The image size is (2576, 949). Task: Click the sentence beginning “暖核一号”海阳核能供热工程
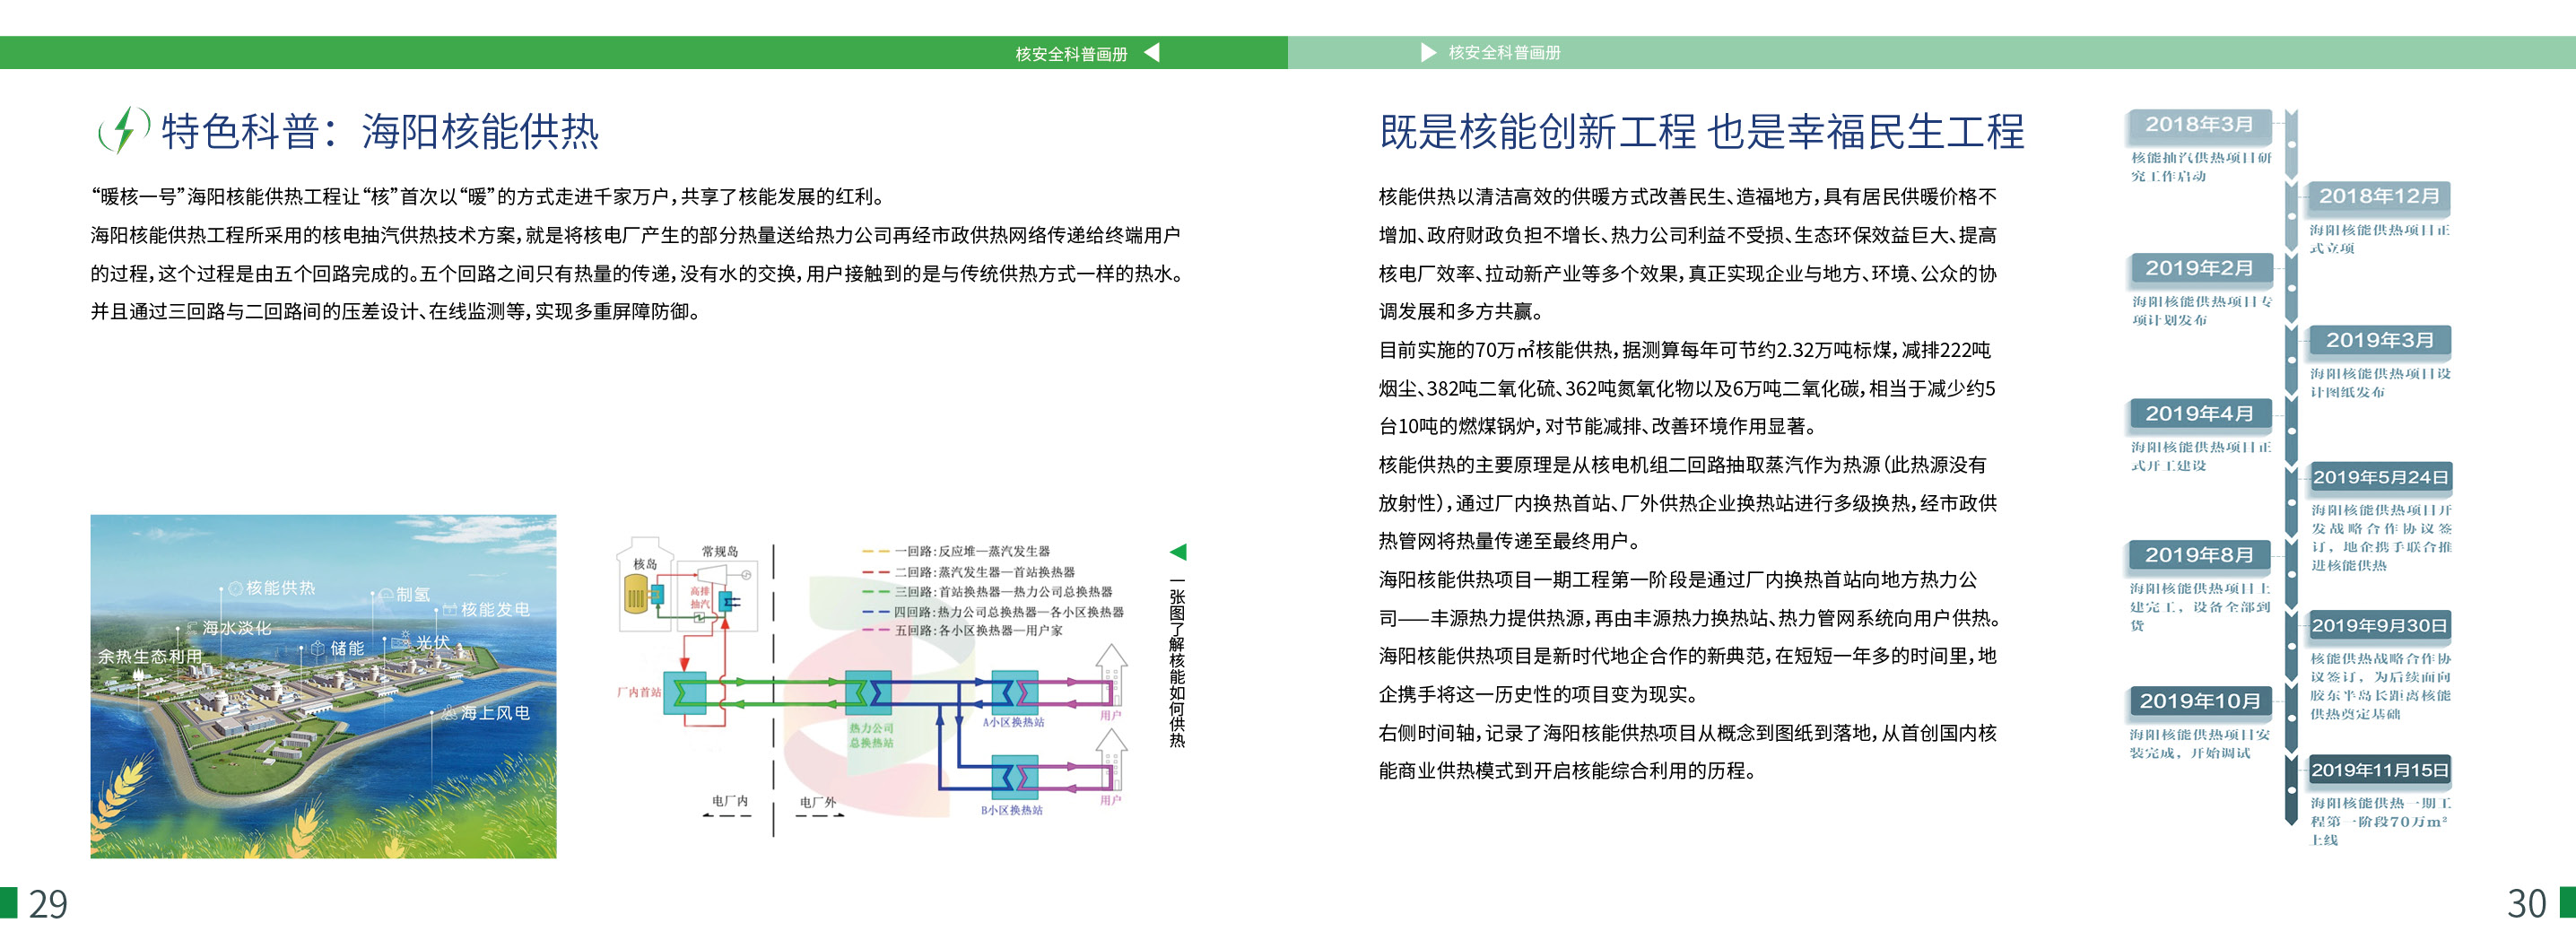tap(488, 197)
